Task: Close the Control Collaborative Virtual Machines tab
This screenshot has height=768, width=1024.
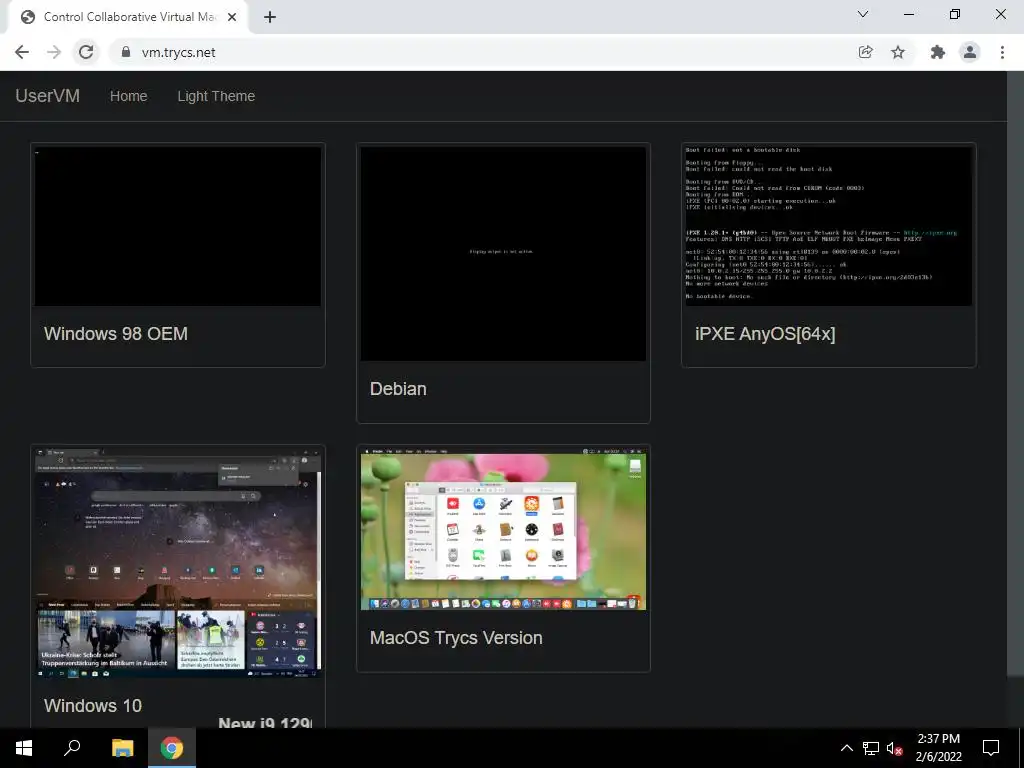Action: (x=232, y=17)
